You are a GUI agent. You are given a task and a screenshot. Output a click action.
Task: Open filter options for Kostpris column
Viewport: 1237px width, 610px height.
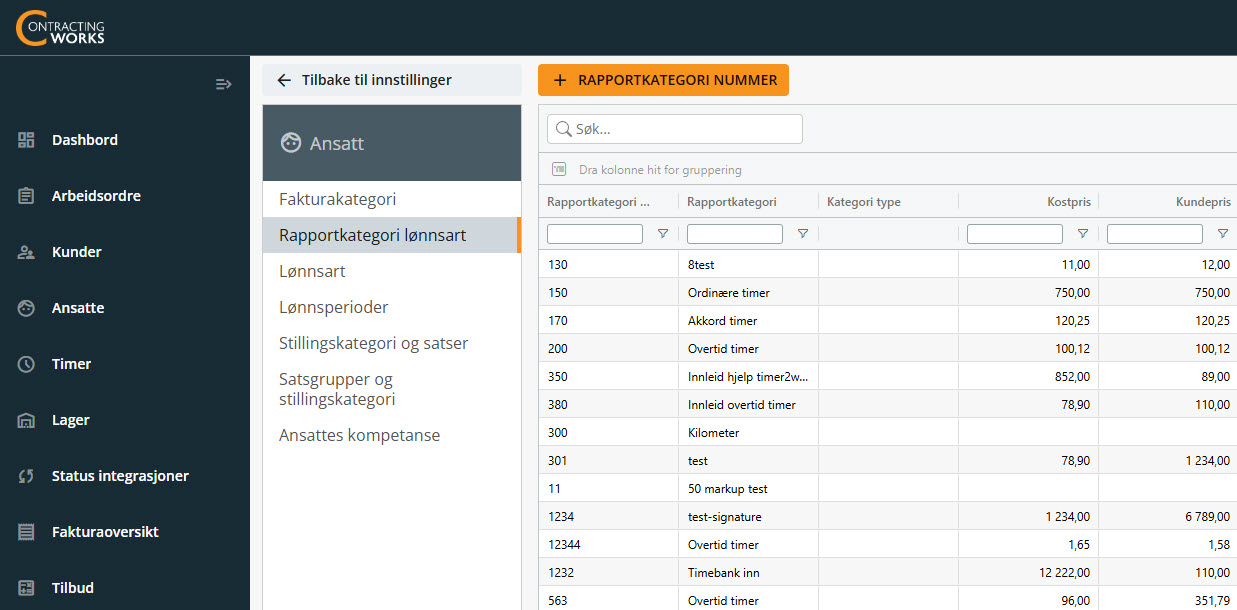click(1082, 234)
